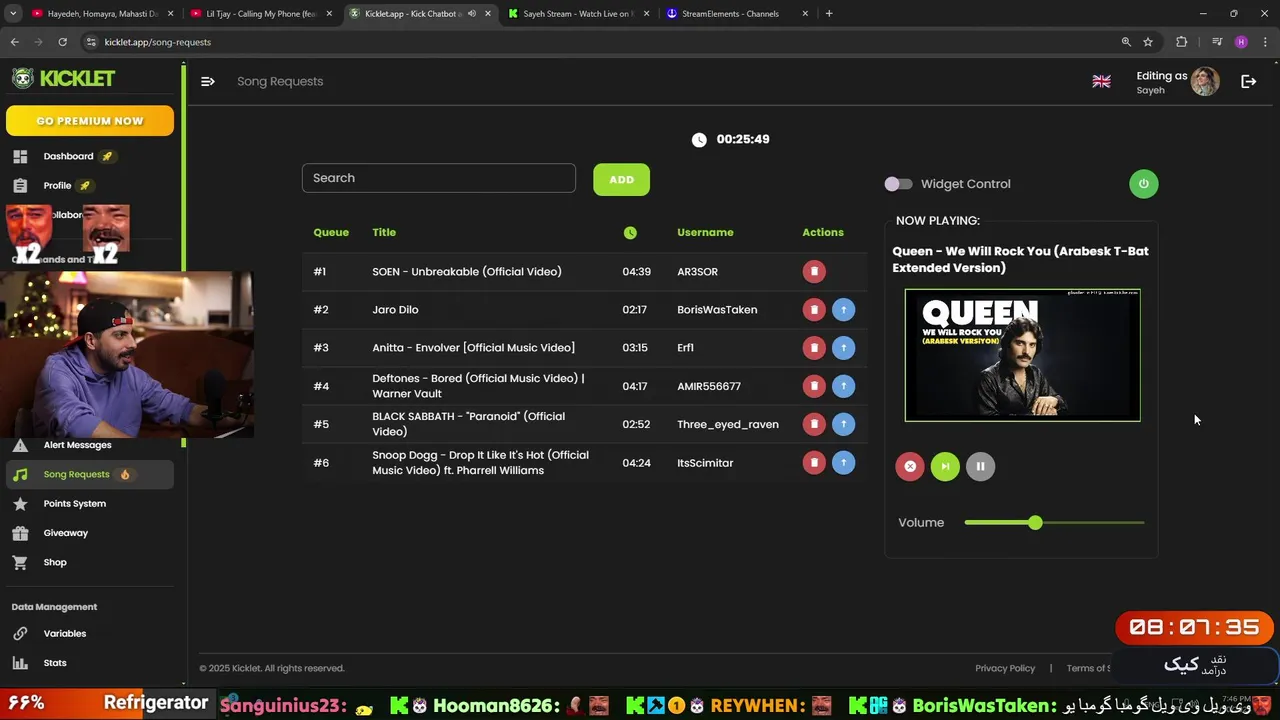Delete the SOEN - Unbreakable song request
The image size is (1280, 720).
click(x=814, y=271)
